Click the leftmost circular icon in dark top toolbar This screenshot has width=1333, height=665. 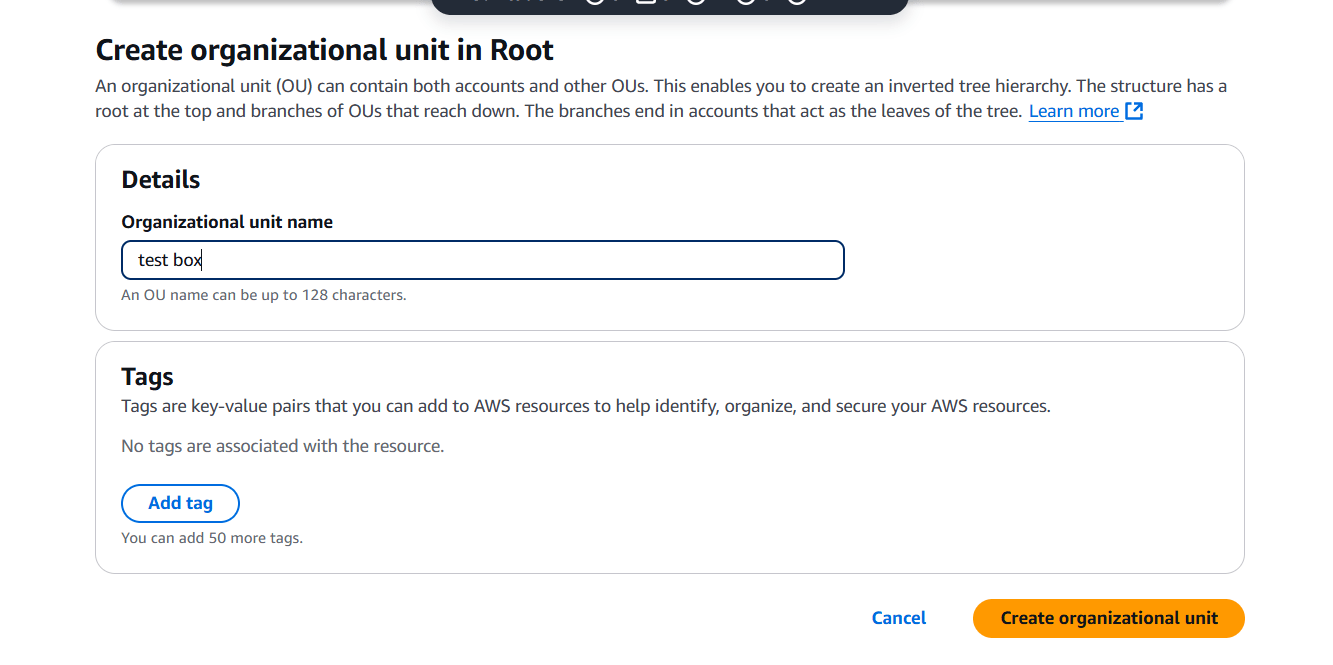[x=594, y=2]
